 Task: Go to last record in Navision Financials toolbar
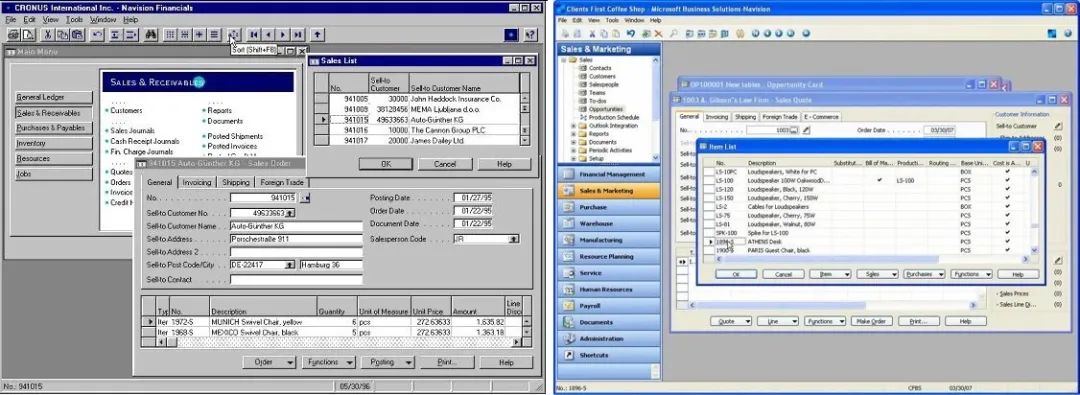298,34
